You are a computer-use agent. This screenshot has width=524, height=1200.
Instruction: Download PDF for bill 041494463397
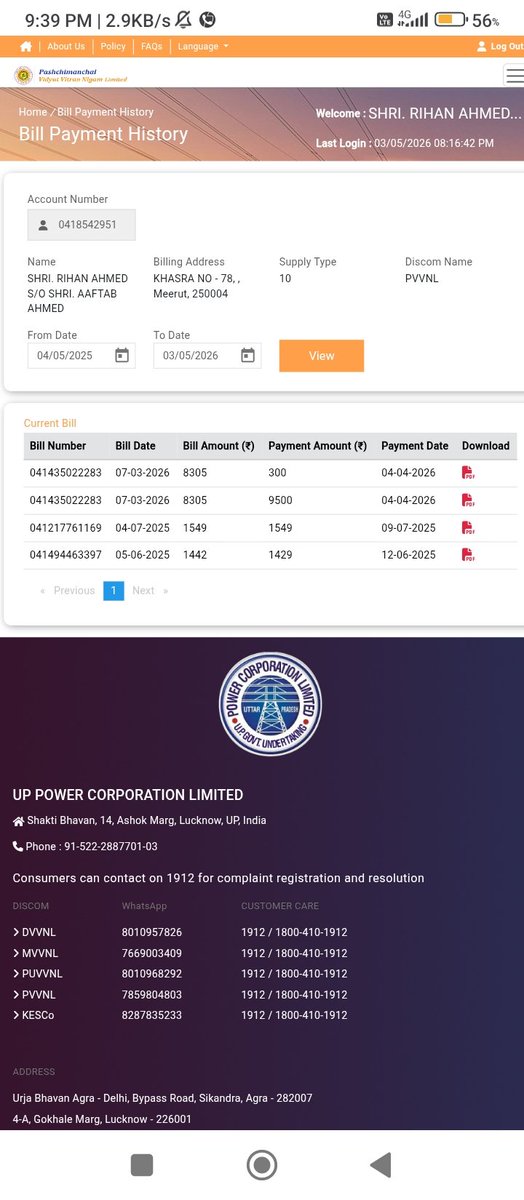point(468,555)
